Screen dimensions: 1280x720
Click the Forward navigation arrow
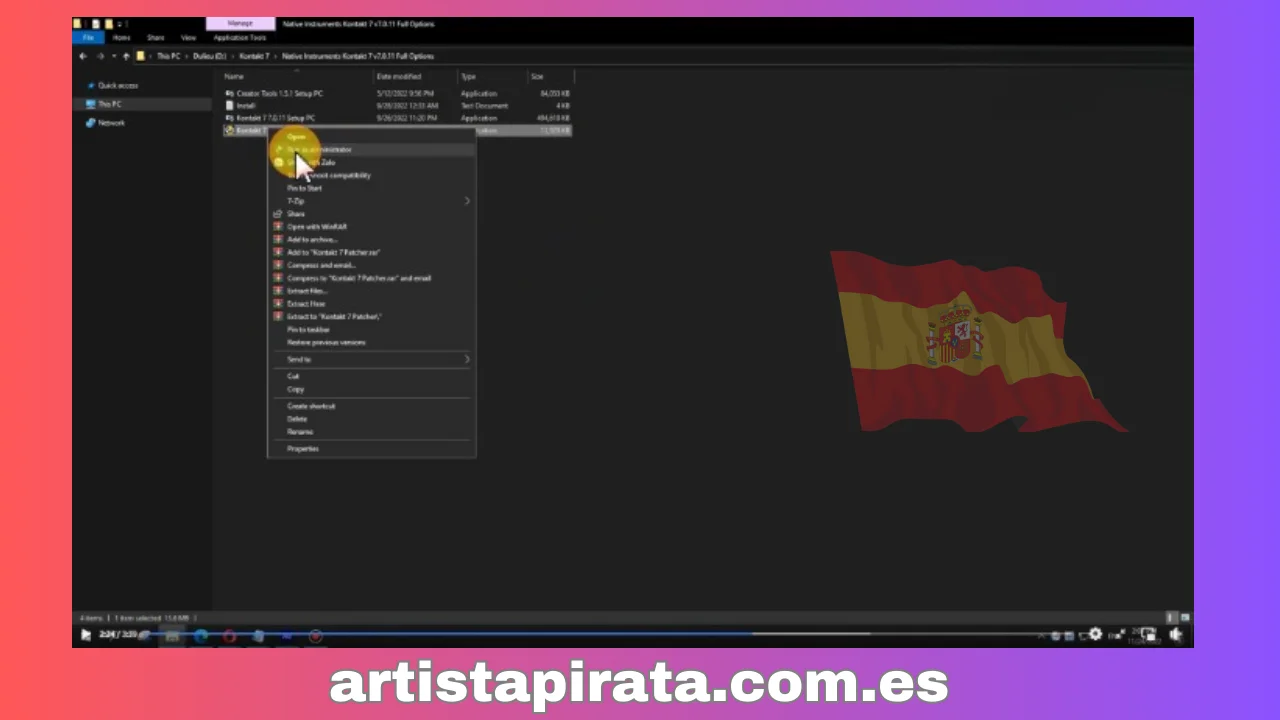(x=98, y=56)
